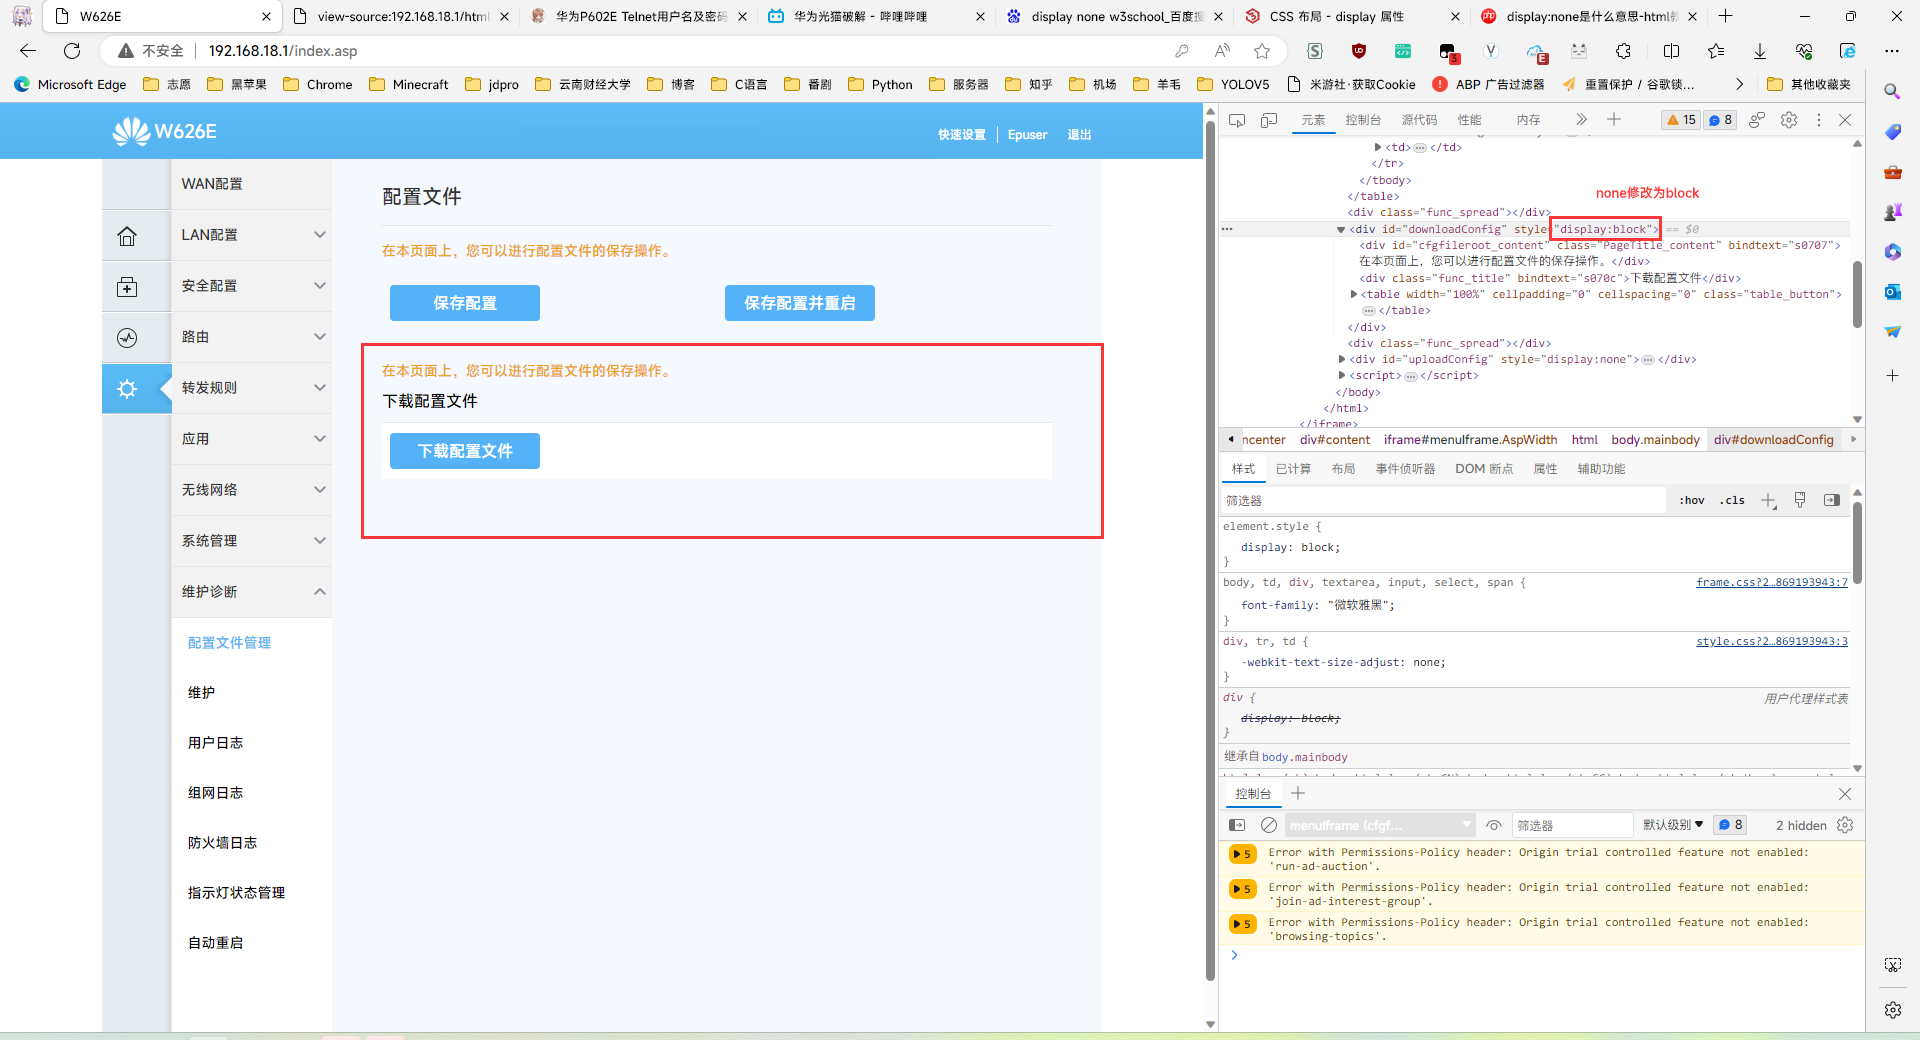Expand the uploadConfig div node
Image resolution: width=1920 pixels, height=1040 pixels.
1342,360
